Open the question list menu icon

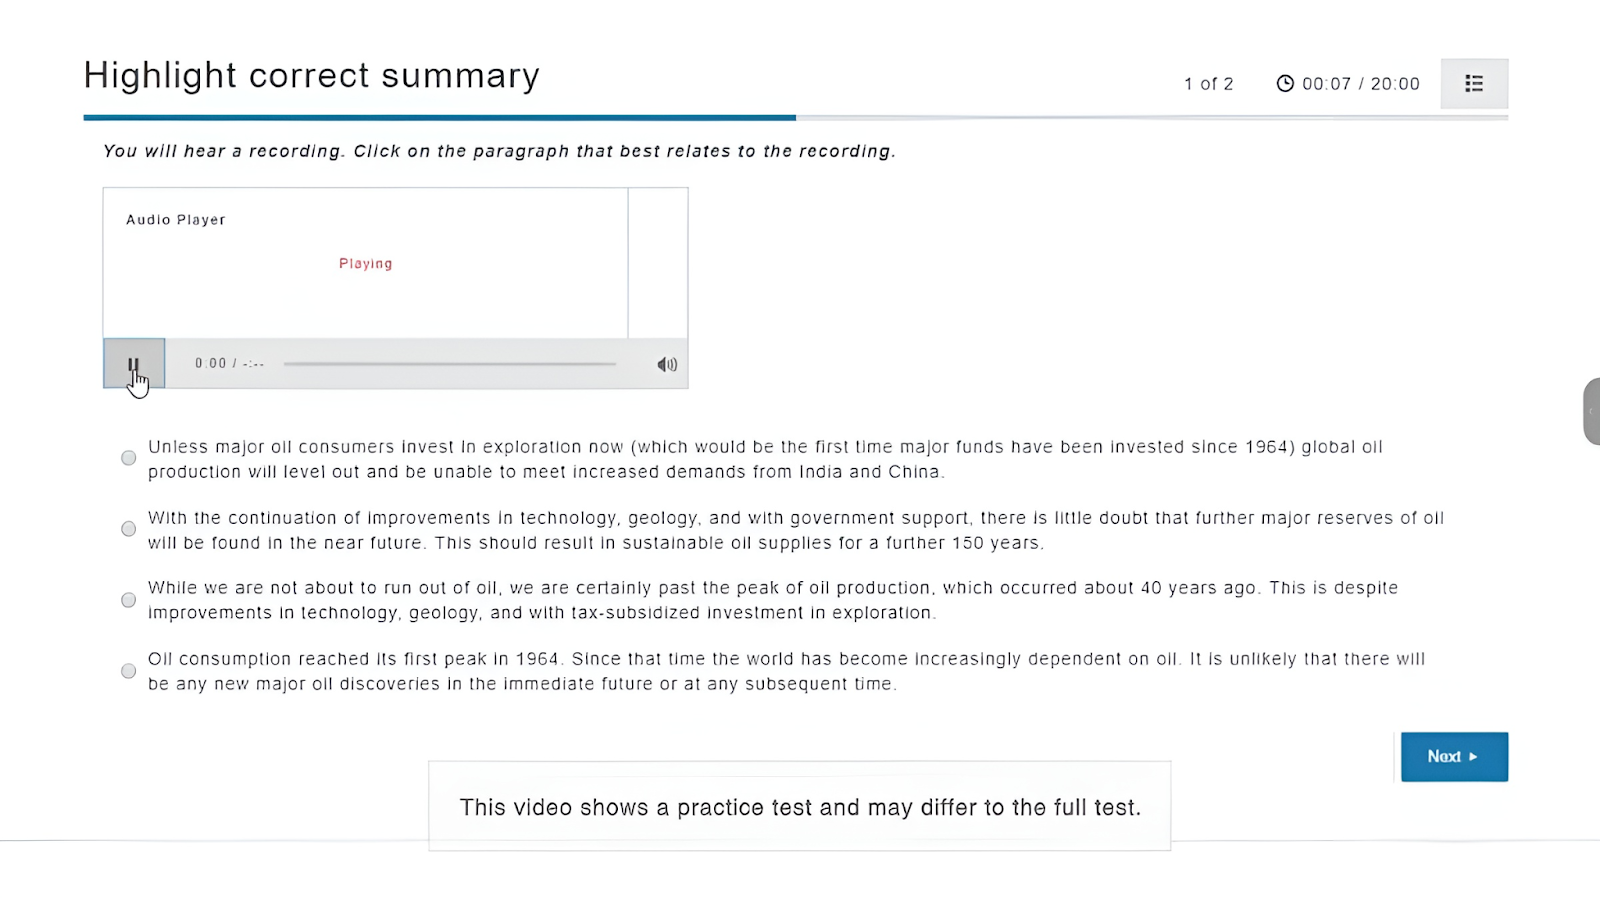[x=1474, y=84]
